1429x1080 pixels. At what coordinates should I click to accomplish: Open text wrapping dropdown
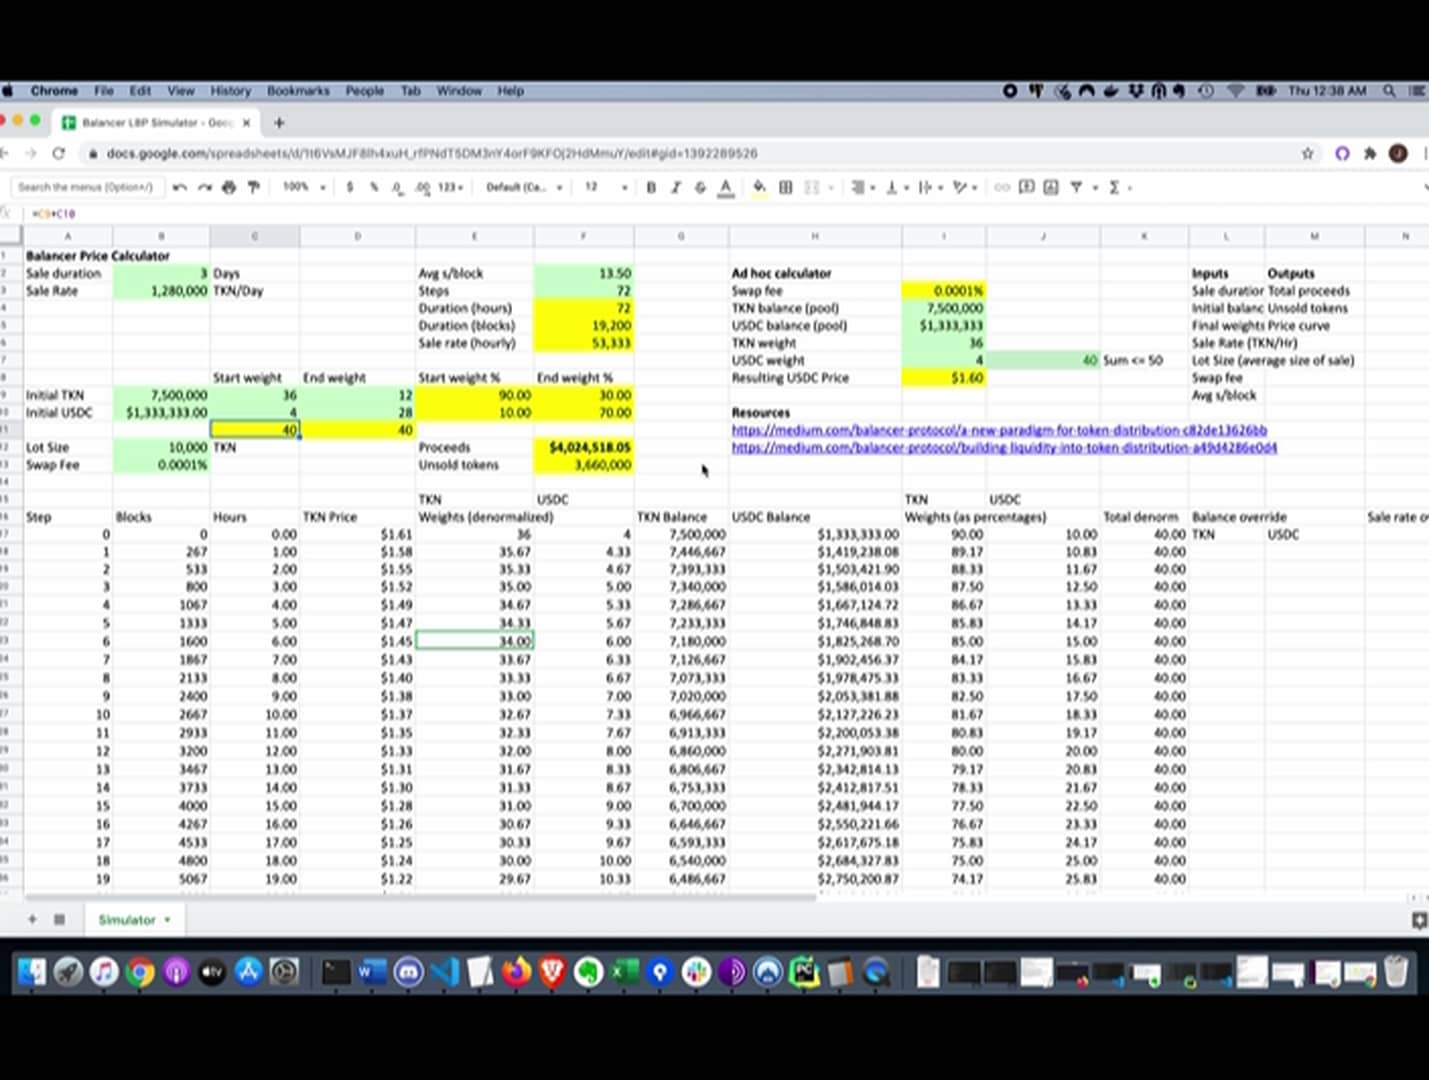[929, 187]
